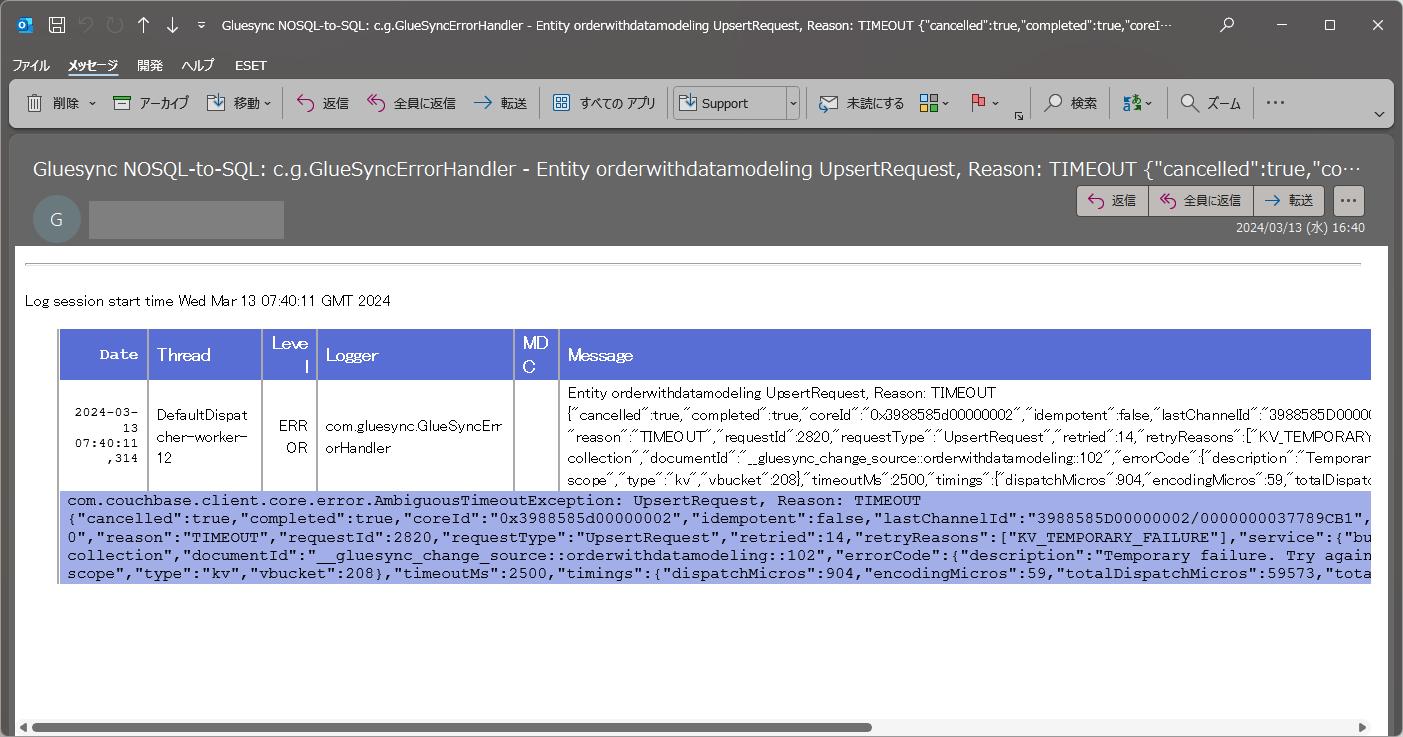Select the メッセージ ribbon tab

pos(93,65)
